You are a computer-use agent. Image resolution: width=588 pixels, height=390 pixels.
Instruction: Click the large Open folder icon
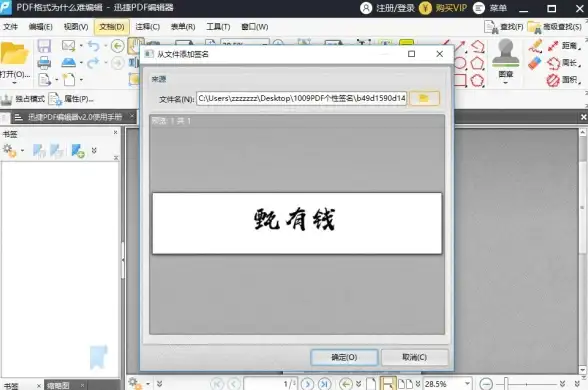click(x=14, y=54)
